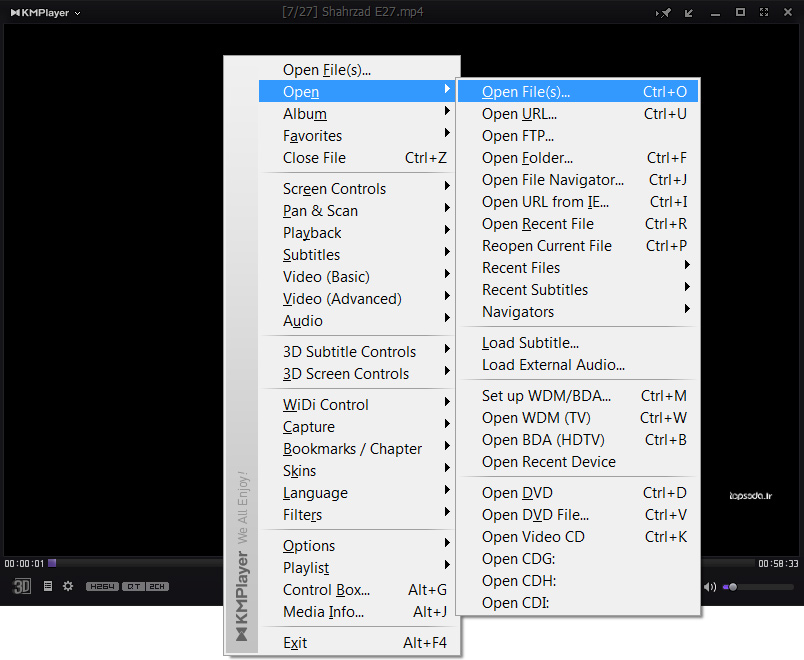Image resolution: width=804 pixels, height=660 pixels.
Task: Click the minimize-to-tray arrow icon
Action: point(689,13)
